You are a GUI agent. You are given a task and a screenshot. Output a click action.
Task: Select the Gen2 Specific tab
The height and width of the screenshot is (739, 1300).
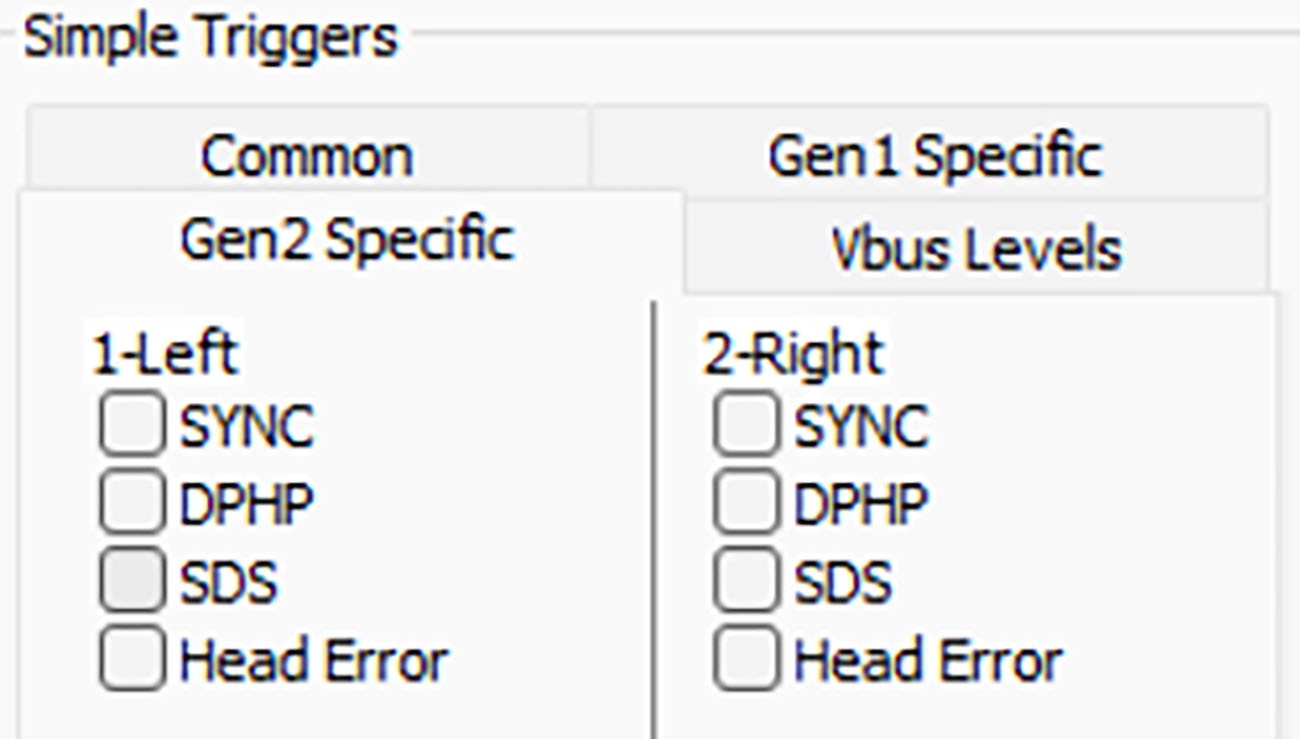point(348,240)
